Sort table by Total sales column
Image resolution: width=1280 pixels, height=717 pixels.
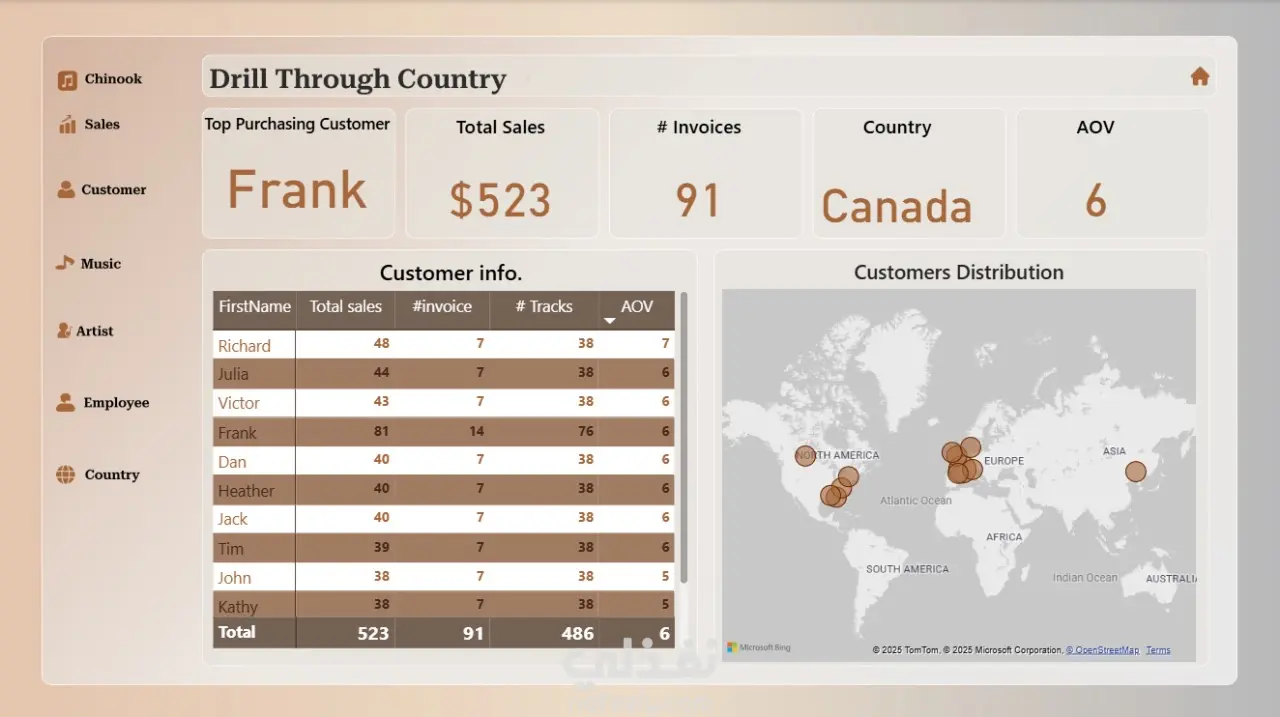pos(345,307)
